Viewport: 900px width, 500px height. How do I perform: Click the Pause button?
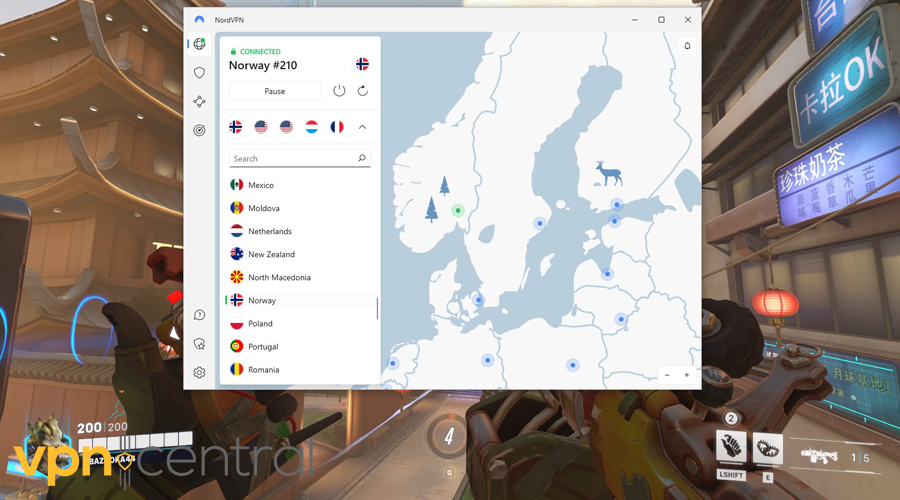click(x=274, y=91)
